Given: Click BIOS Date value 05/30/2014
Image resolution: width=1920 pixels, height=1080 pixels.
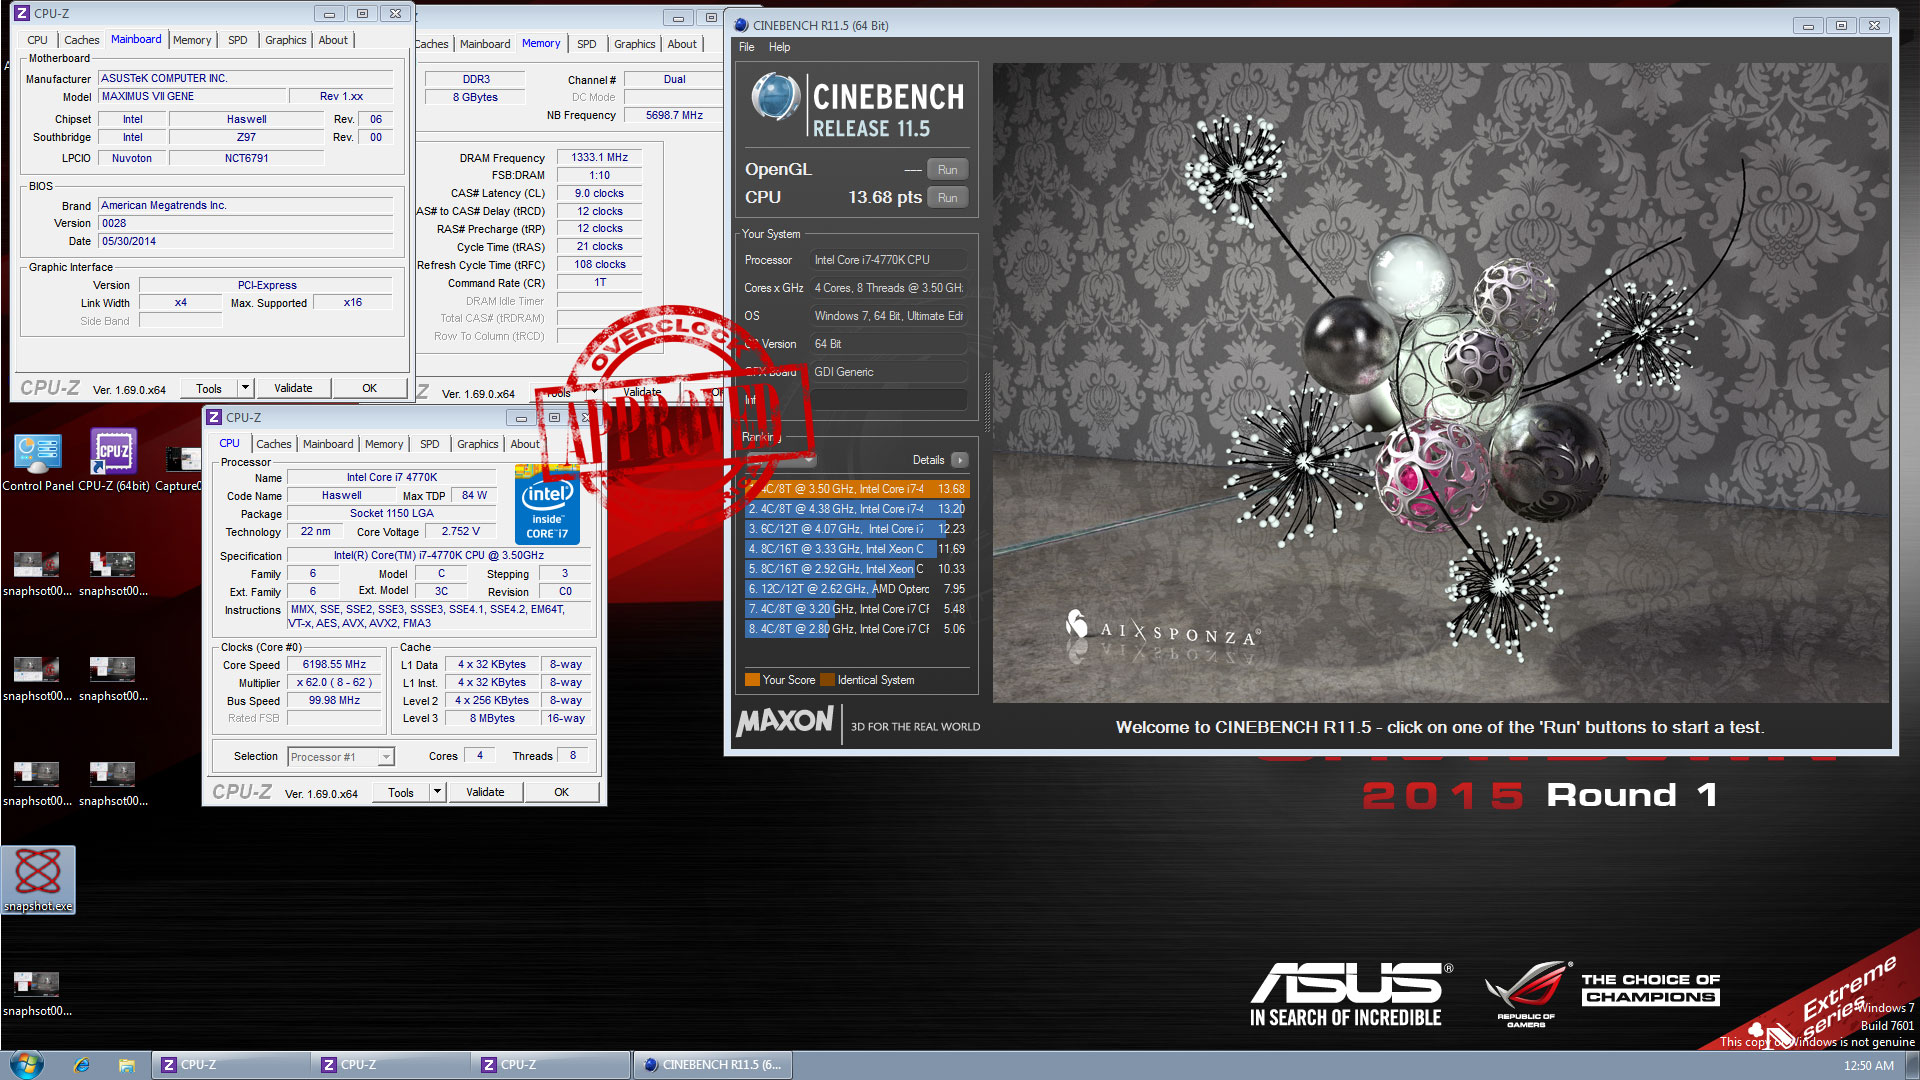Looking at the screenshot, I should [246, 241].
